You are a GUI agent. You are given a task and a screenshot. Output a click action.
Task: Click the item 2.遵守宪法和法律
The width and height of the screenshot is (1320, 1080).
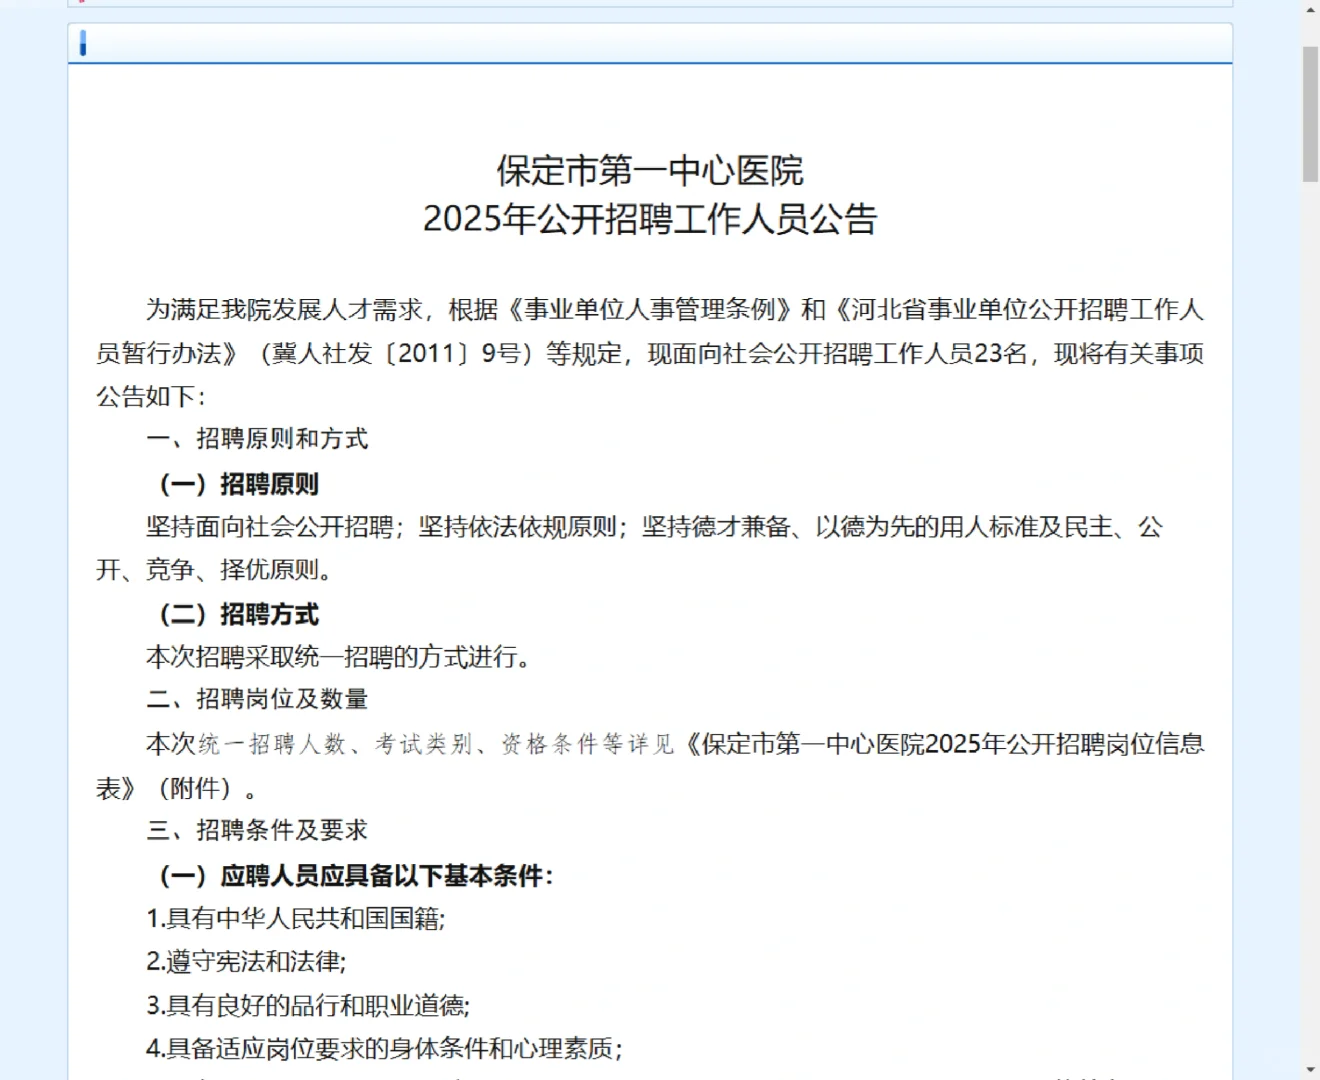tap(246, 962)
